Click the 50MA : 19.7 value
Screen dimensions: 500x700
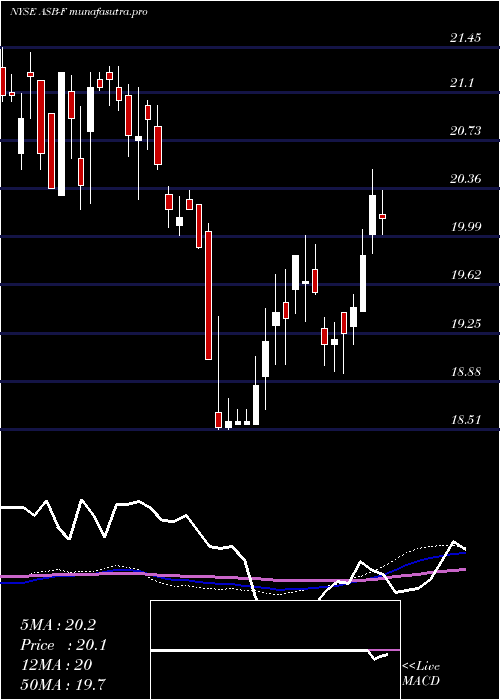62,684
